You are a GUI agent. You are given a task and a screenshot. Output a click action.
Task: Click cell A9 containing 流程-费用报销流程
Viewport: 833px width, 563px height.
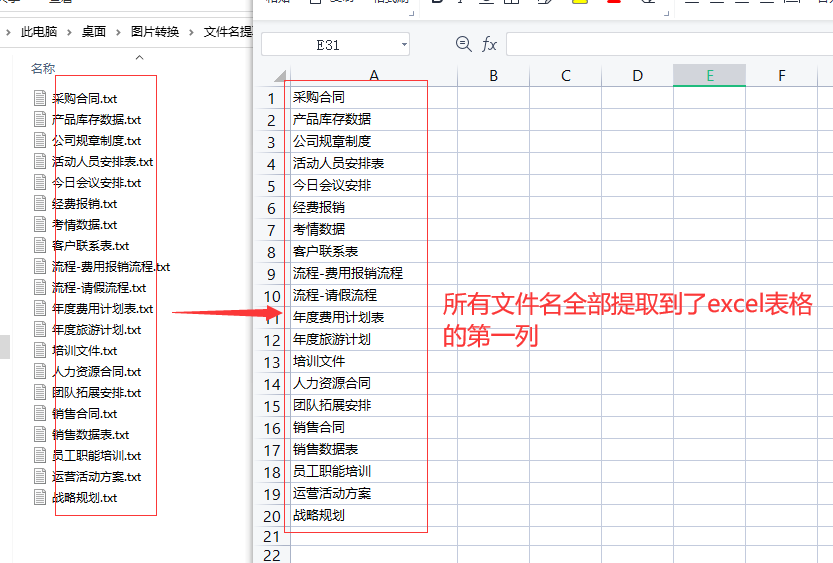click(374, 274)
